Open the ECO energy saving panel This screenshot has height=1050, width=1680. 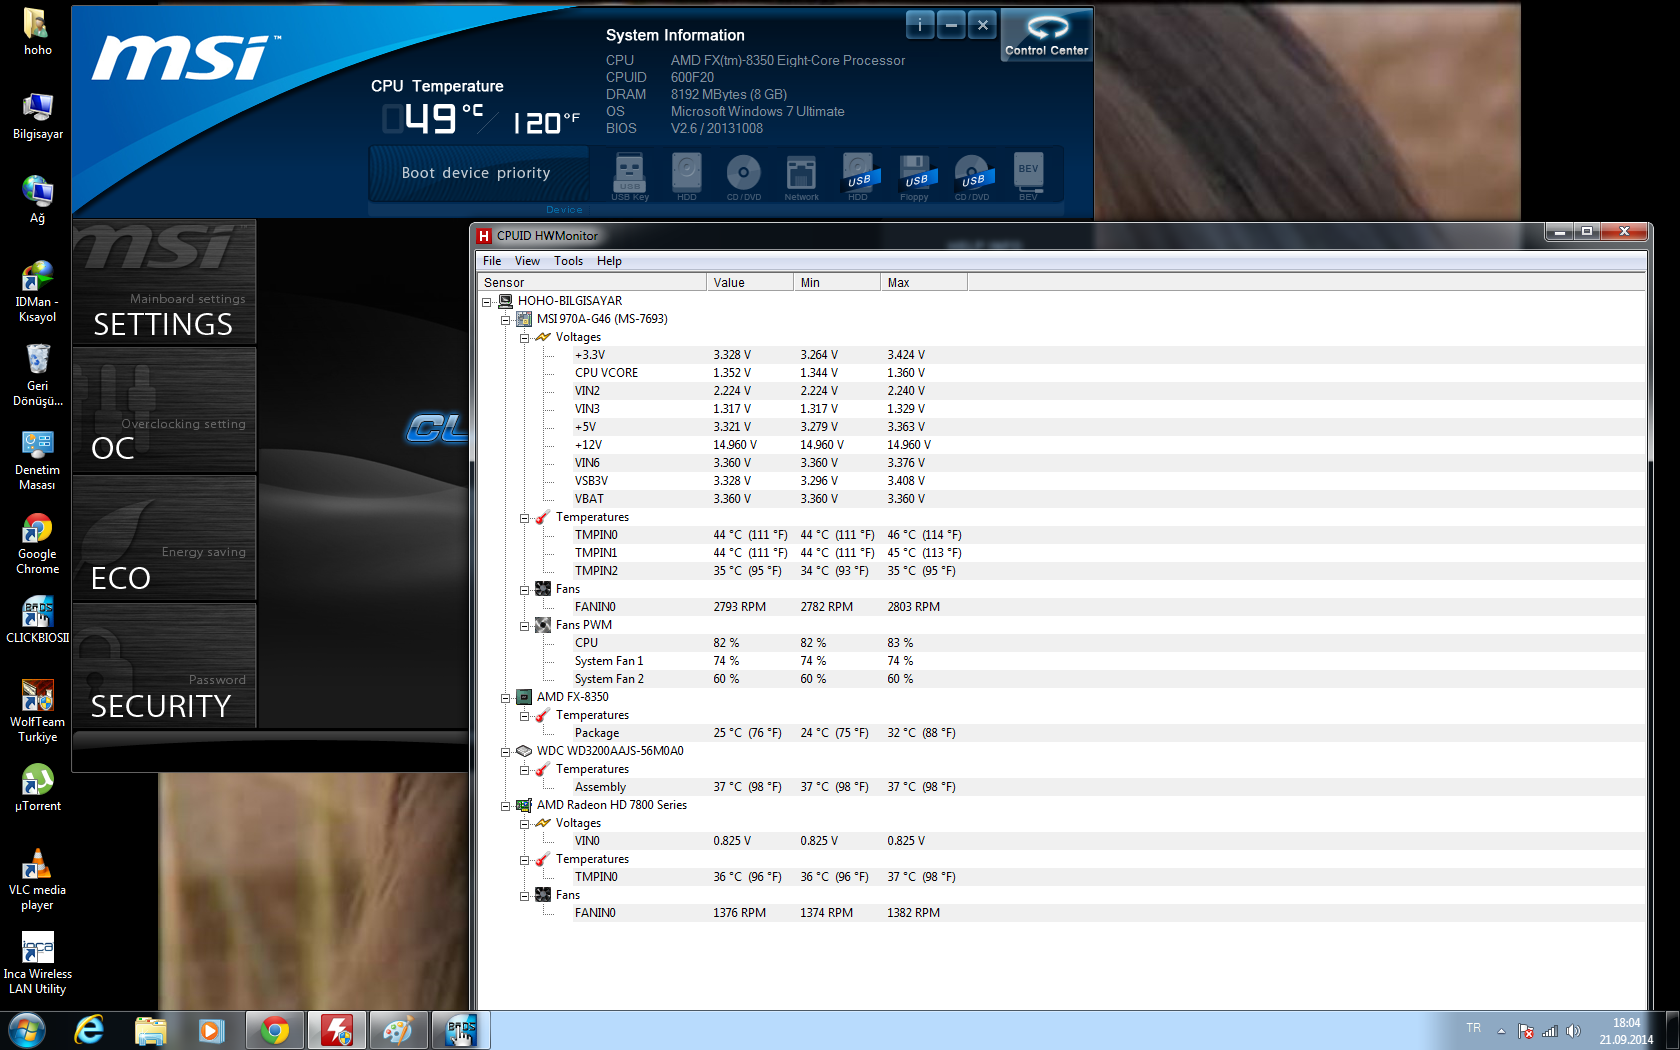pyautogui.click(x=164, y=538)
